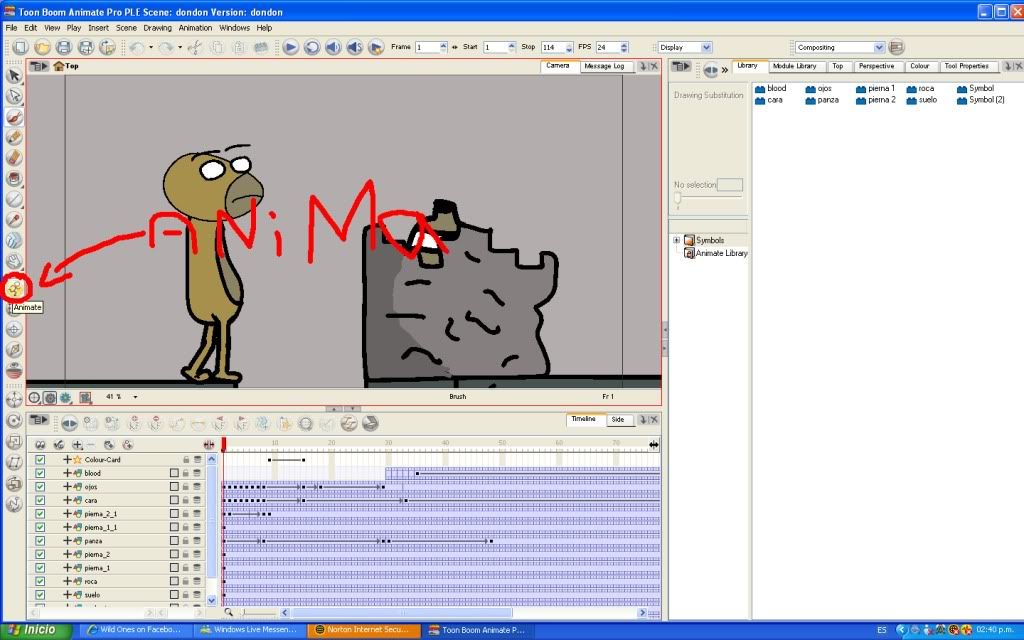Toggle the solo box on cara layer

click(174, 500)
